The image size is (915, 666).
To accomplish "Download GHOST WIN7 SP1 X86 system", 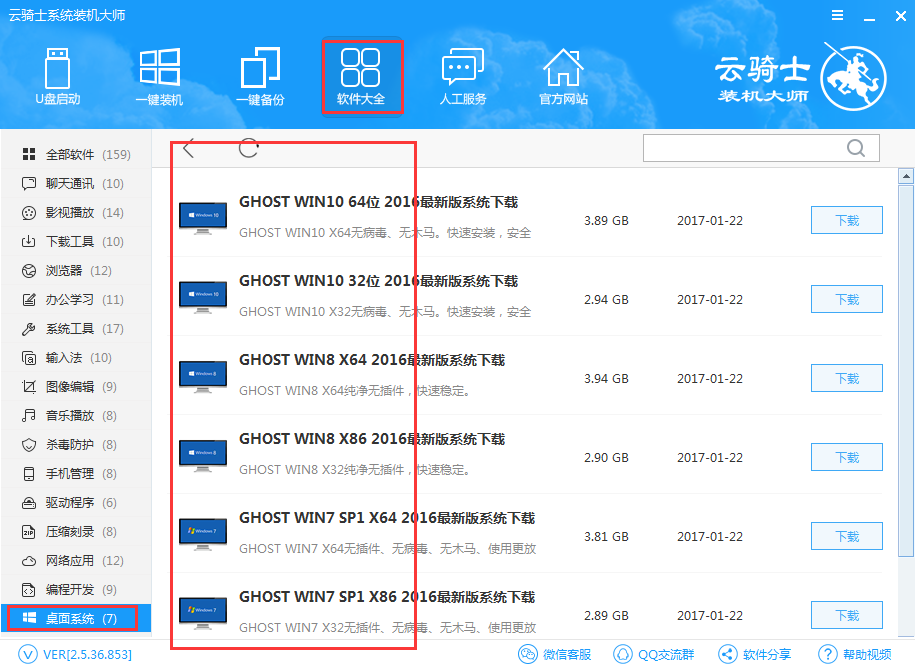I will click(x=847, y=615).
